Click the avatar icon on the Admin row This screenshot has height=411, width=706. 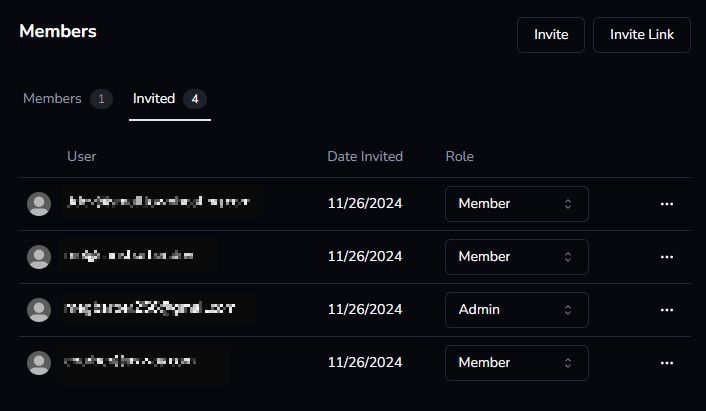39,310
